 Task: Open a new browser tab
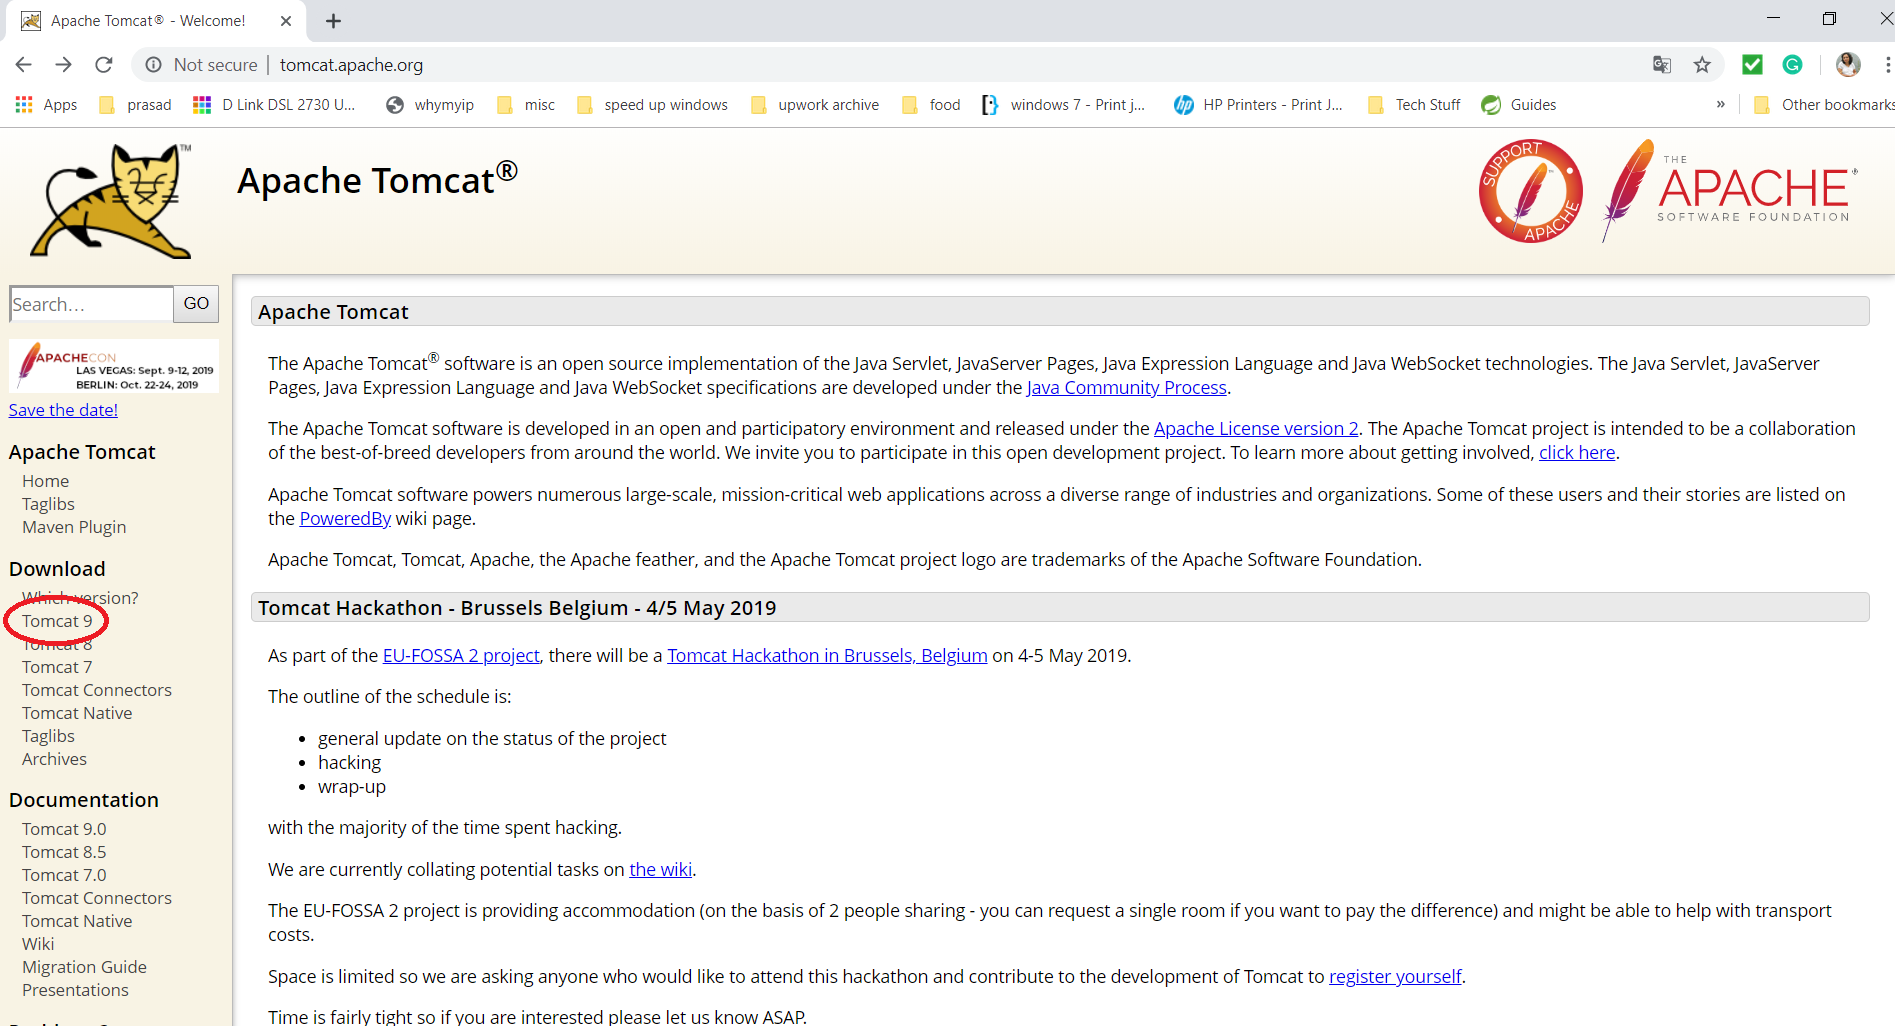334,21
